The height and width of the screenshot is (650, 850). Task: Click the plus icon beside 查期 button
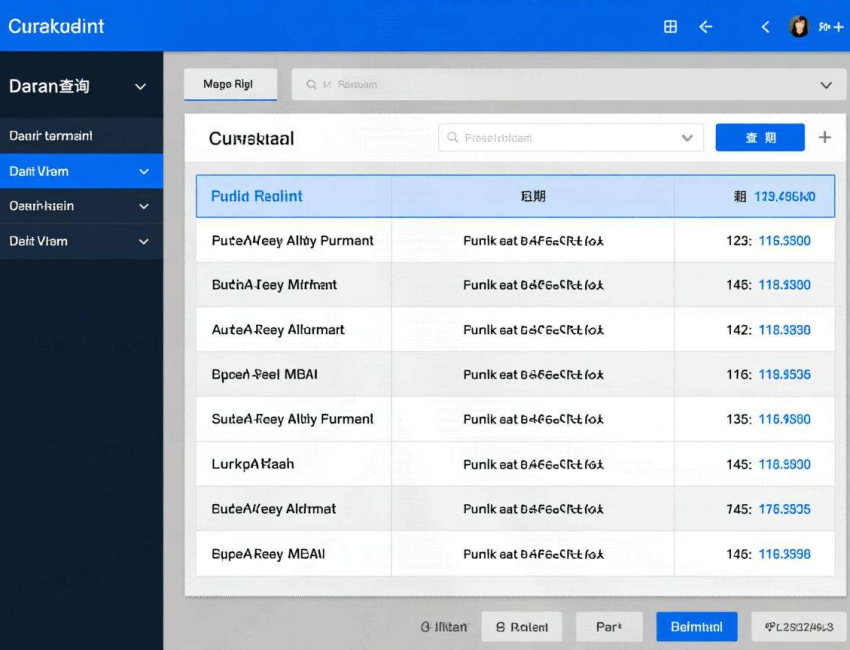825,137
